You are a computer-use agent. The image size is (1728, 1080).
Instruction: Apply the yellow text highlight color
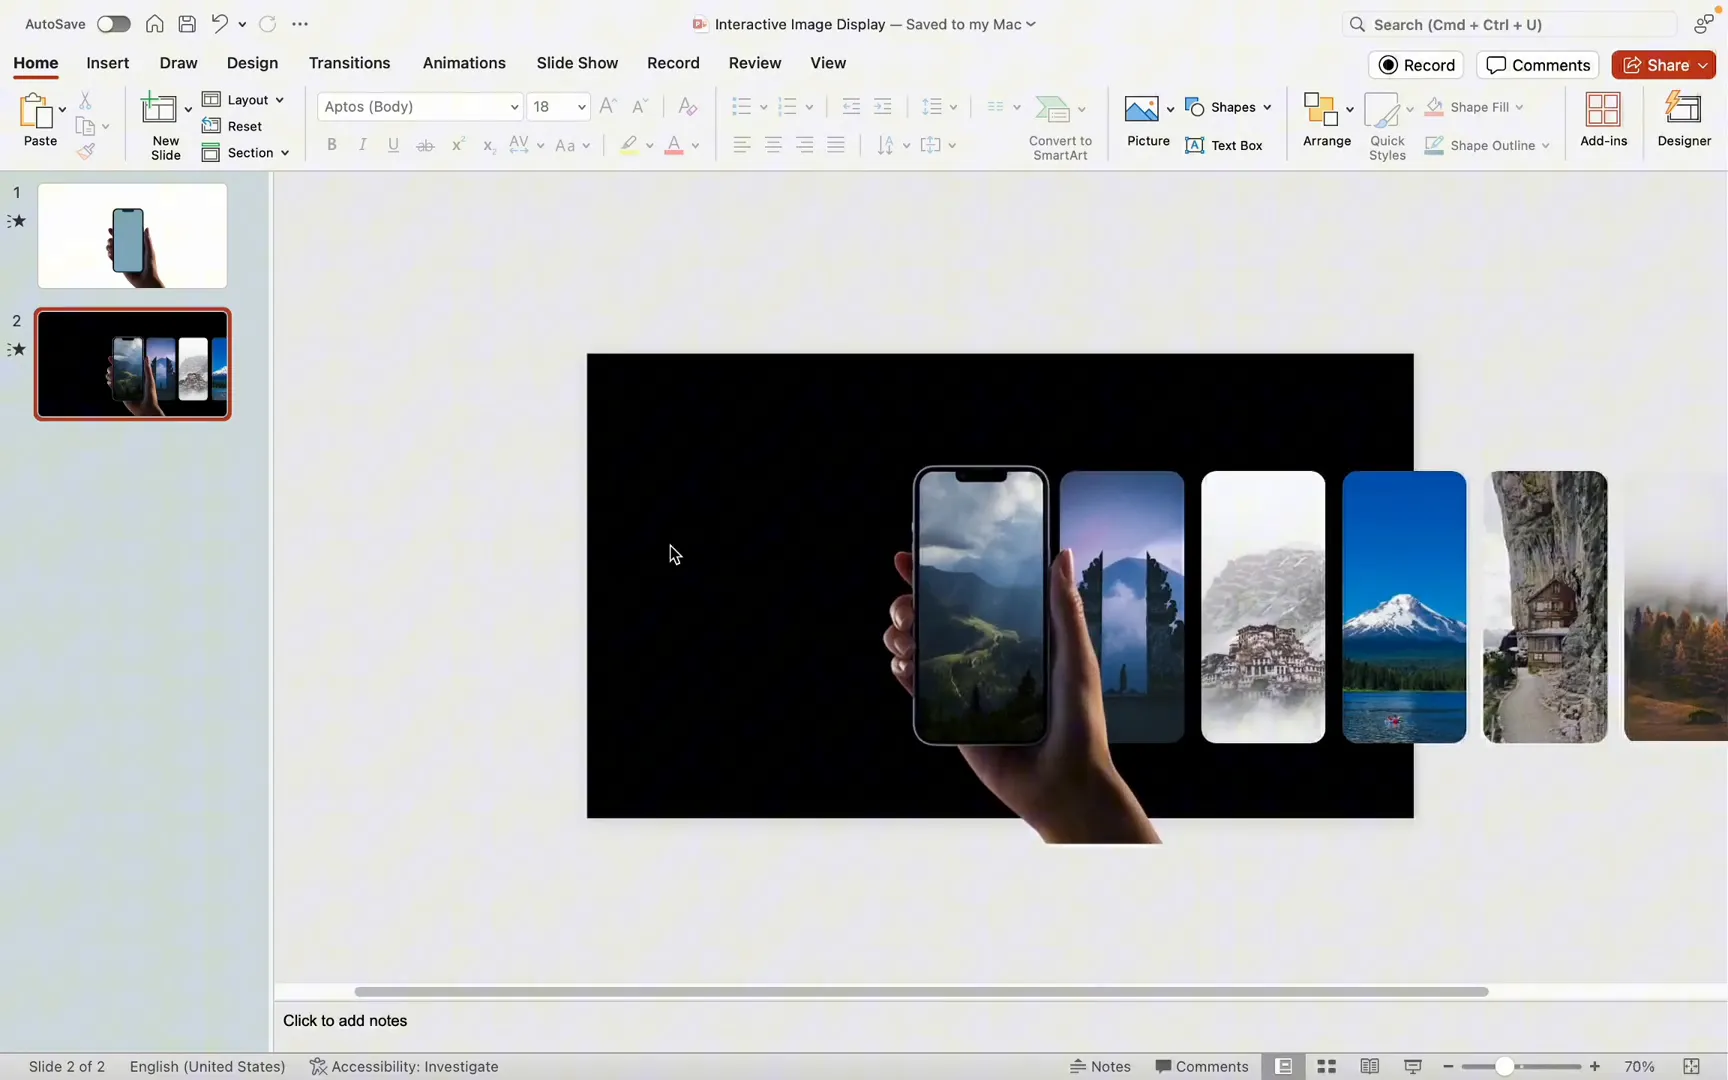click(628, 146)
